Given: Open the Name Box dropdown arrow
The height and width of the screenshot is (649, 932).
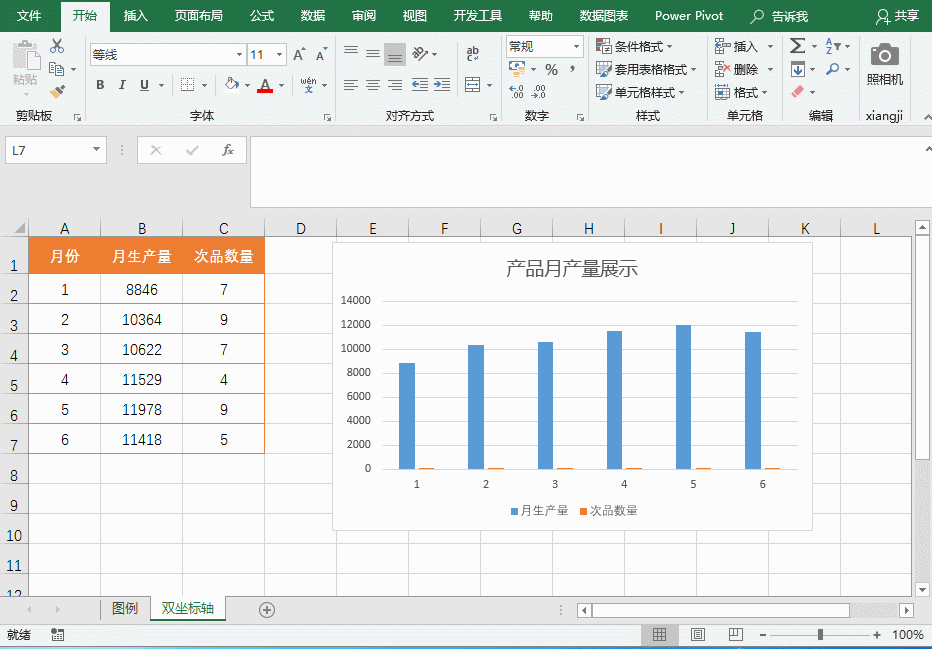Looking at the screenshot, I should point(97,150).
